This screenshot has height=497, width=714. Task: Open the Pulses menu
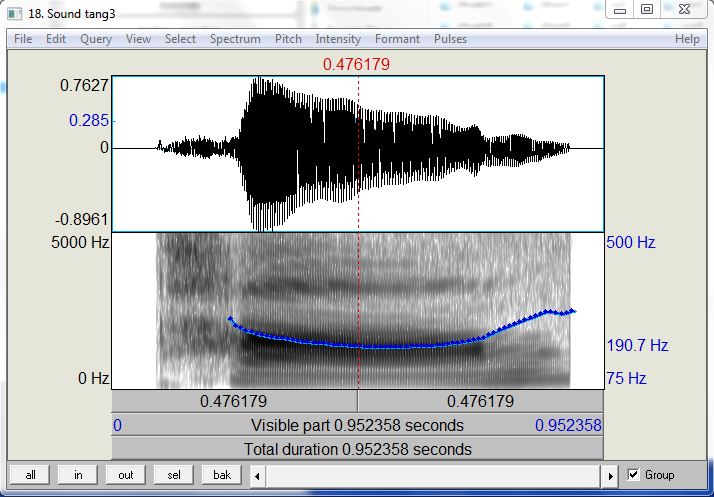(x=450, y=39)
